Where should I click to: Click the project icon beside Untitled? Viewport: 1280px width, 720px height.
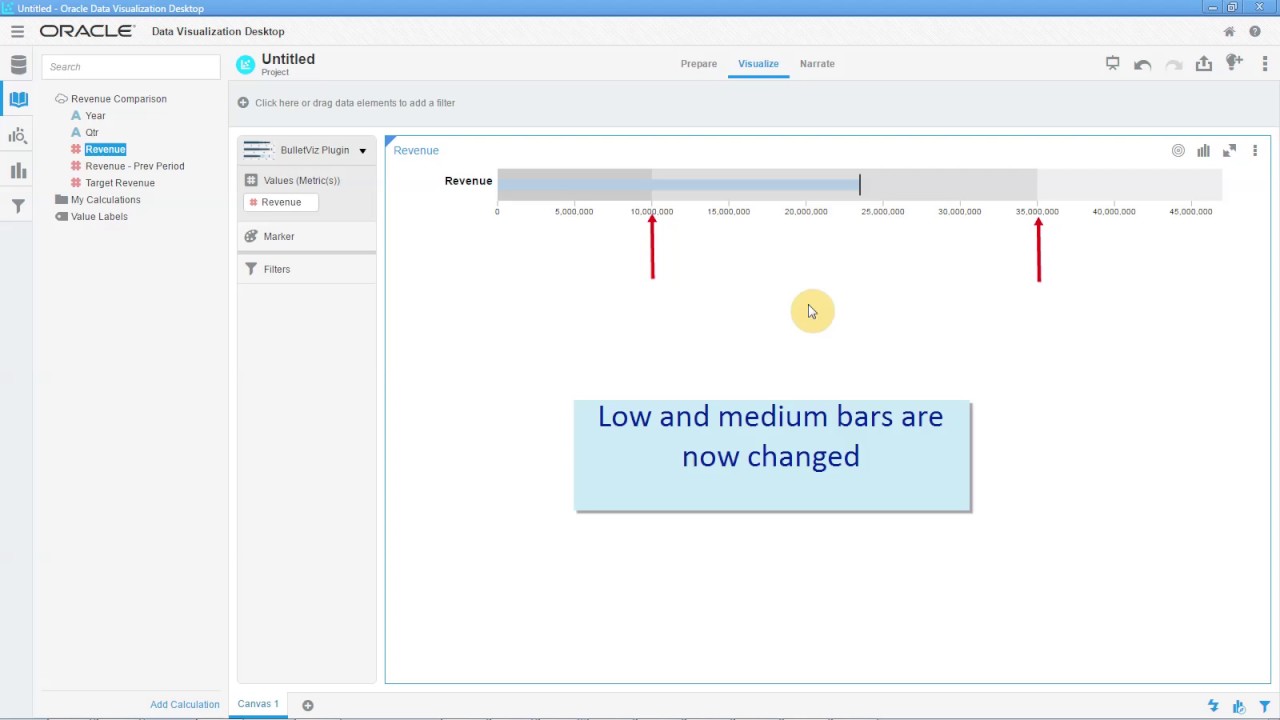coord(245,65)
